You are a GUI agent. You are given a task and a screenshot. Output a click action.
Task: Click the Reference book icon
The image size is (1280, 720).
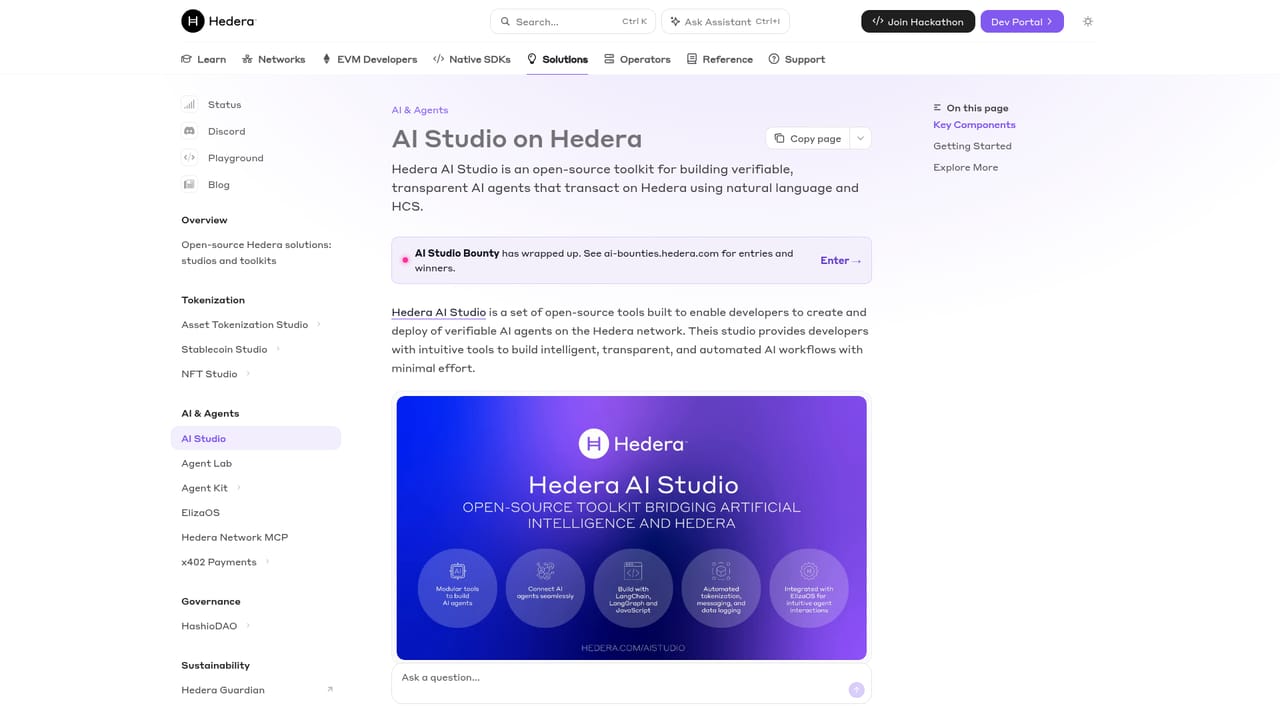[692, 59]
